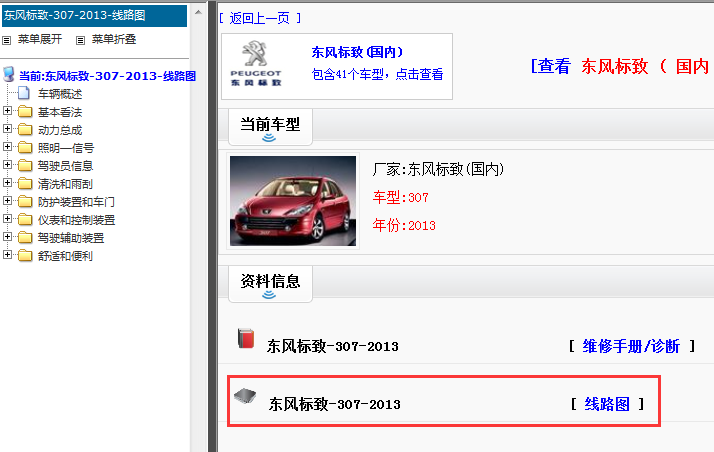Click the 仪表和控制装置 label in the tree
This screenshot has height=452, width=714.
point(76,220)
